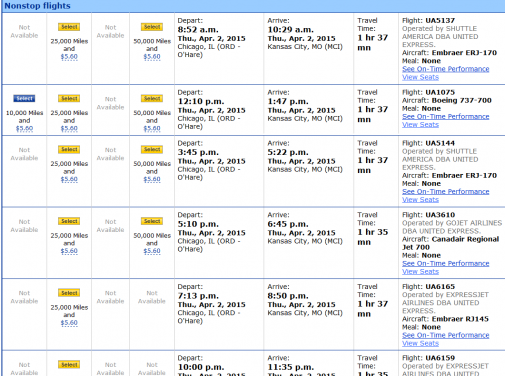Open On-Time Performance for flight UA5137
Viewport: 505px width, 376px height.
coord(446,69)
